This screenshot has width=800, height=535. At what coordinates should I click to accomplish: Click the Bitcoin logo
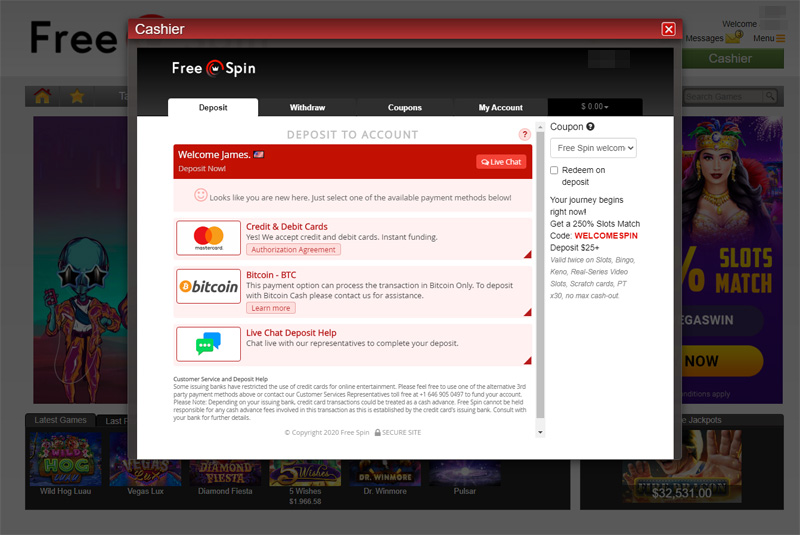(x=208, y=286)
